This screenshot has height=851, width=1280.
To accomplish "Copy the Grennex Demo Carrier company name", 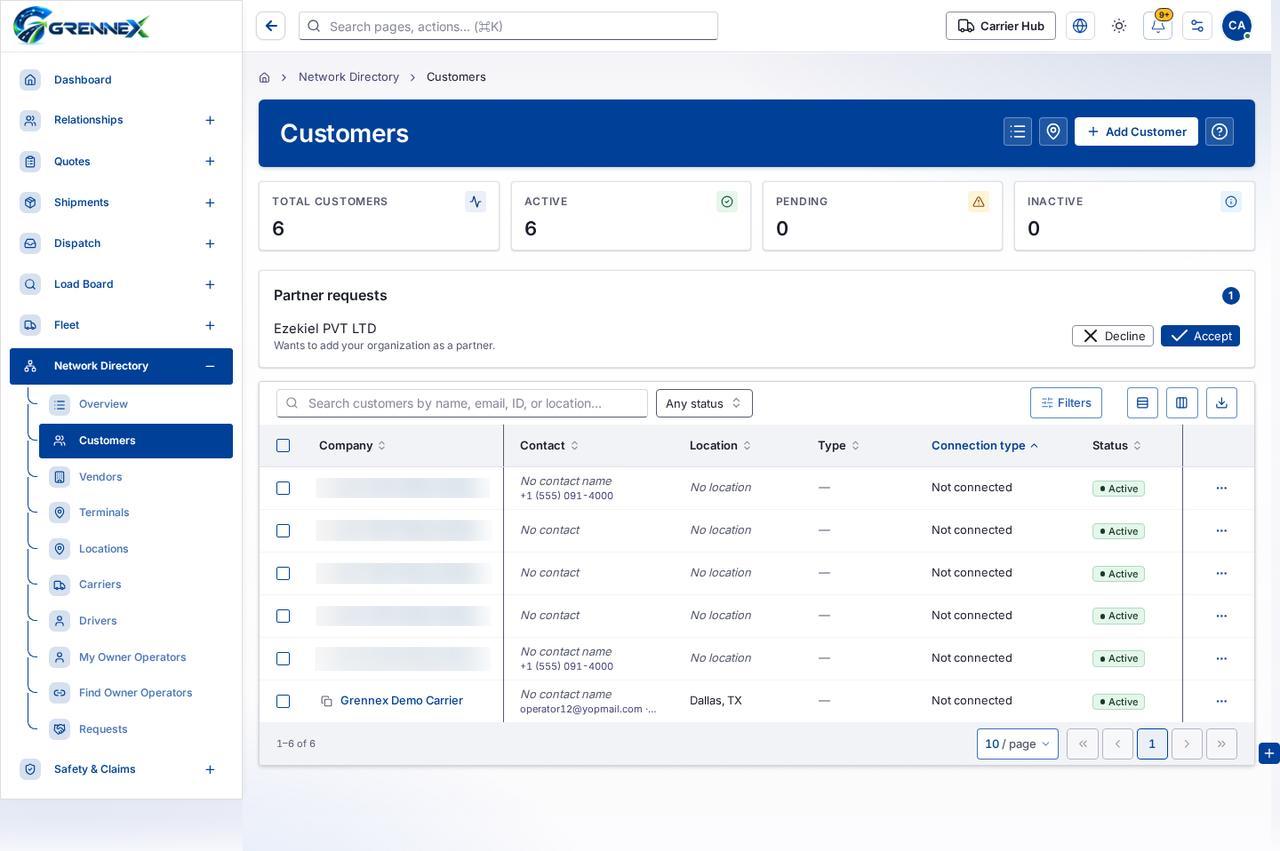I will tap(327, 701).
